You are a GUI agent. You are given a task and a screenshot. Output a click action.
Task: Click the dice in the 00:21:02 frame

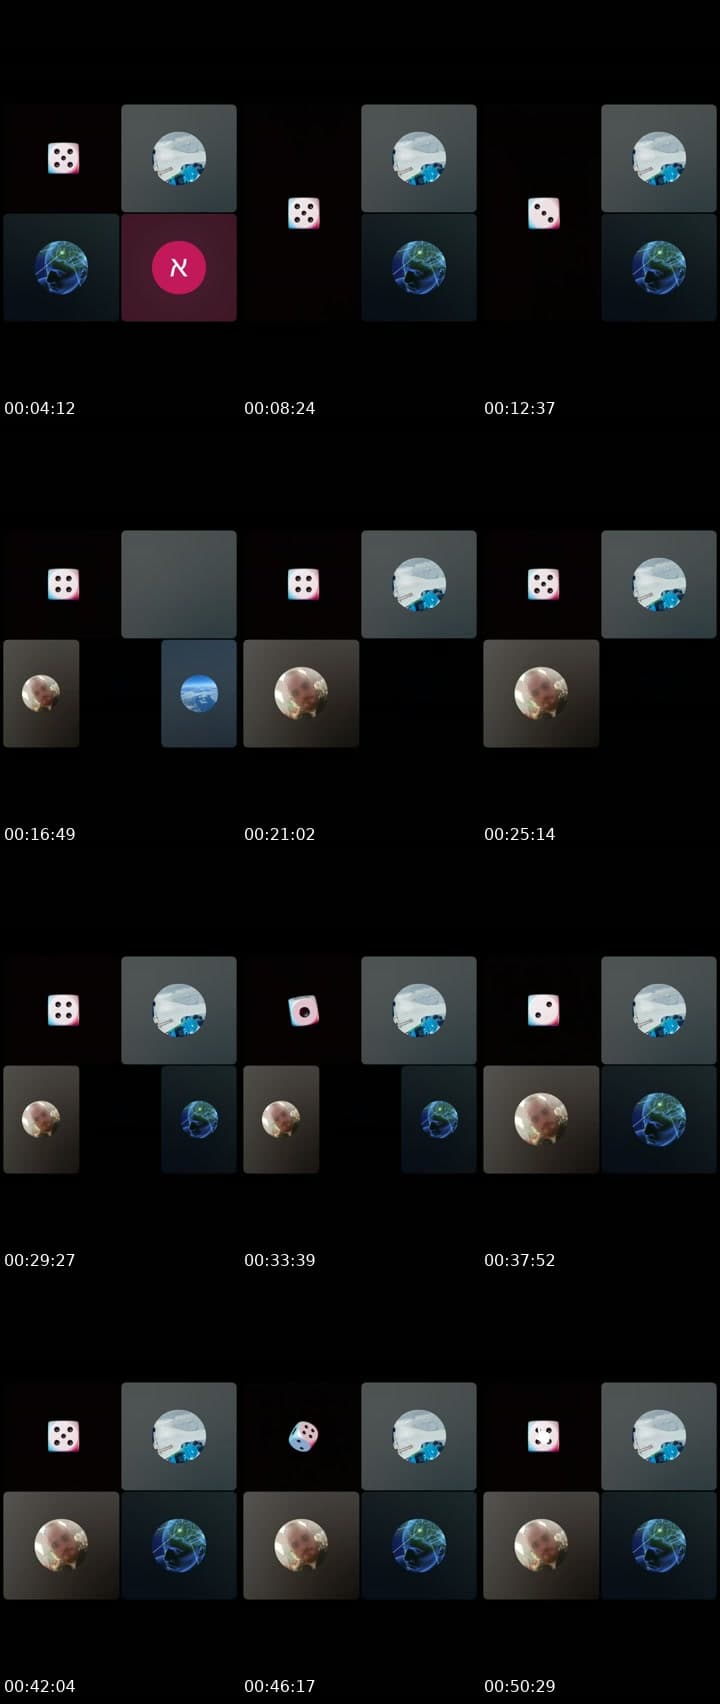tap(303, 584)
